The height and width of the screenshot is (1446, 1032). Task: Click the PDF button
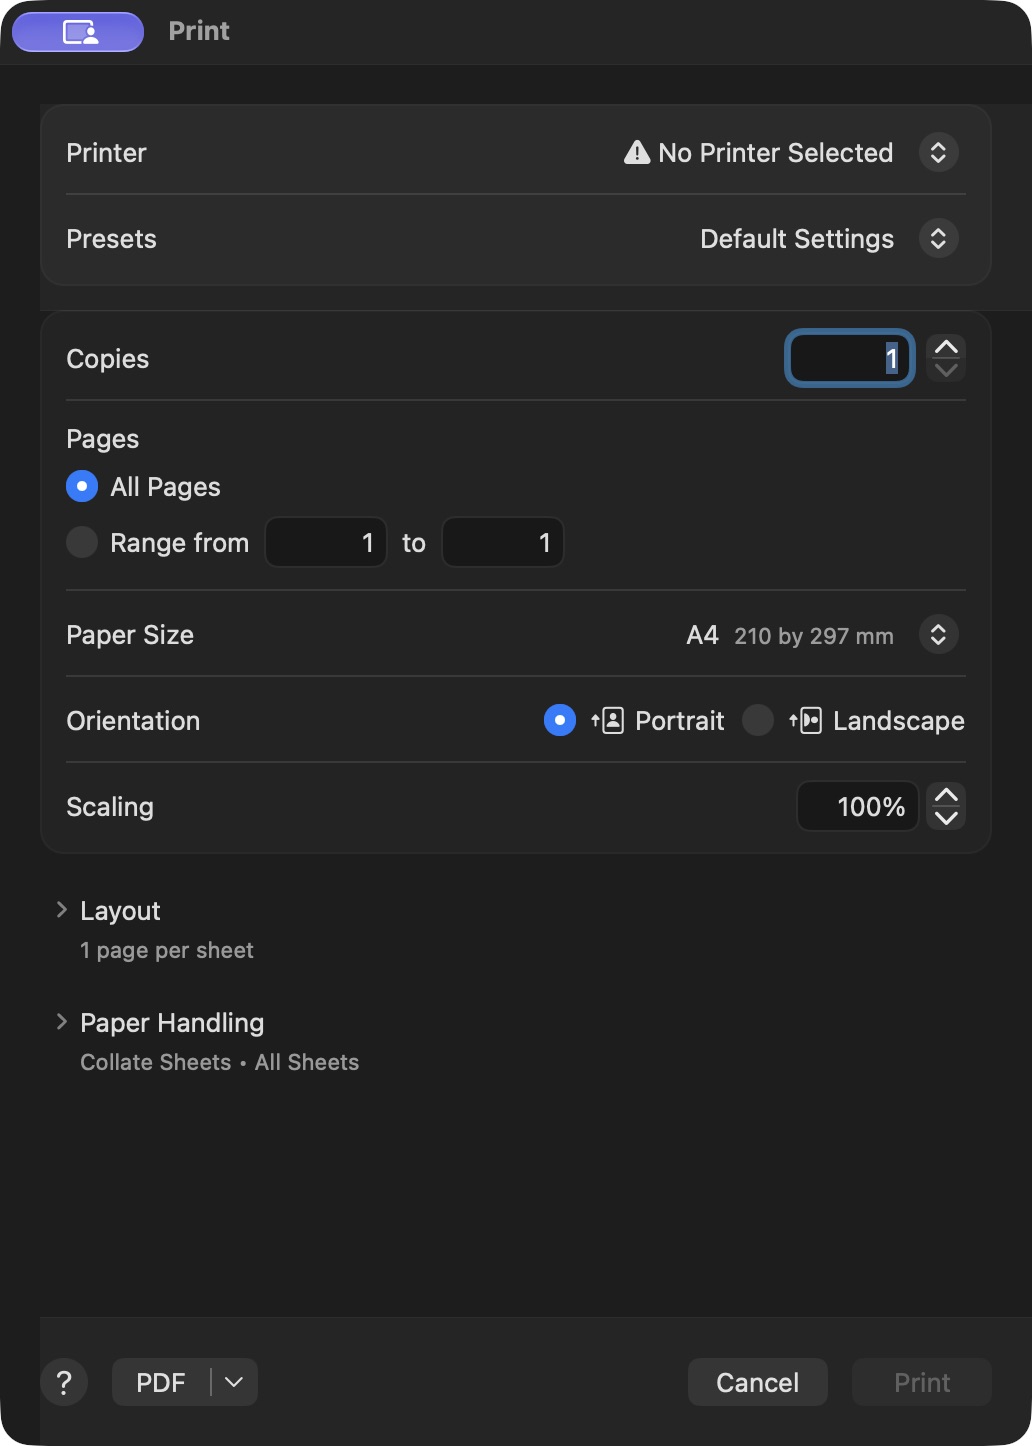(x=161, y=1382)
